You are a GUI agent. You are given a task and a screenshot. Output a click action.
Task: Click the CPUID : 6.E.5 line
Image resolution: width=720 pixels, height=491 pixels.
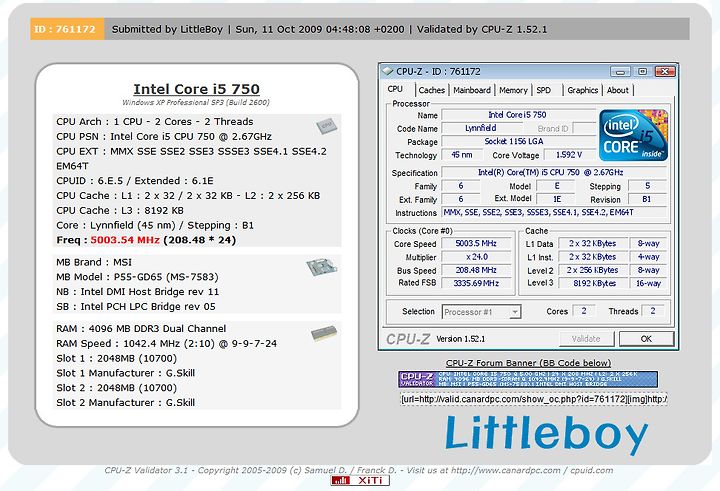point(135,181)
